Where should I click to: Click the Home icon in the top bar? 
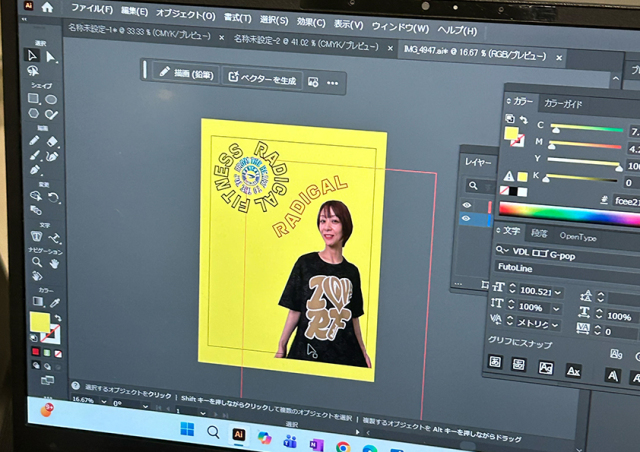47,8
